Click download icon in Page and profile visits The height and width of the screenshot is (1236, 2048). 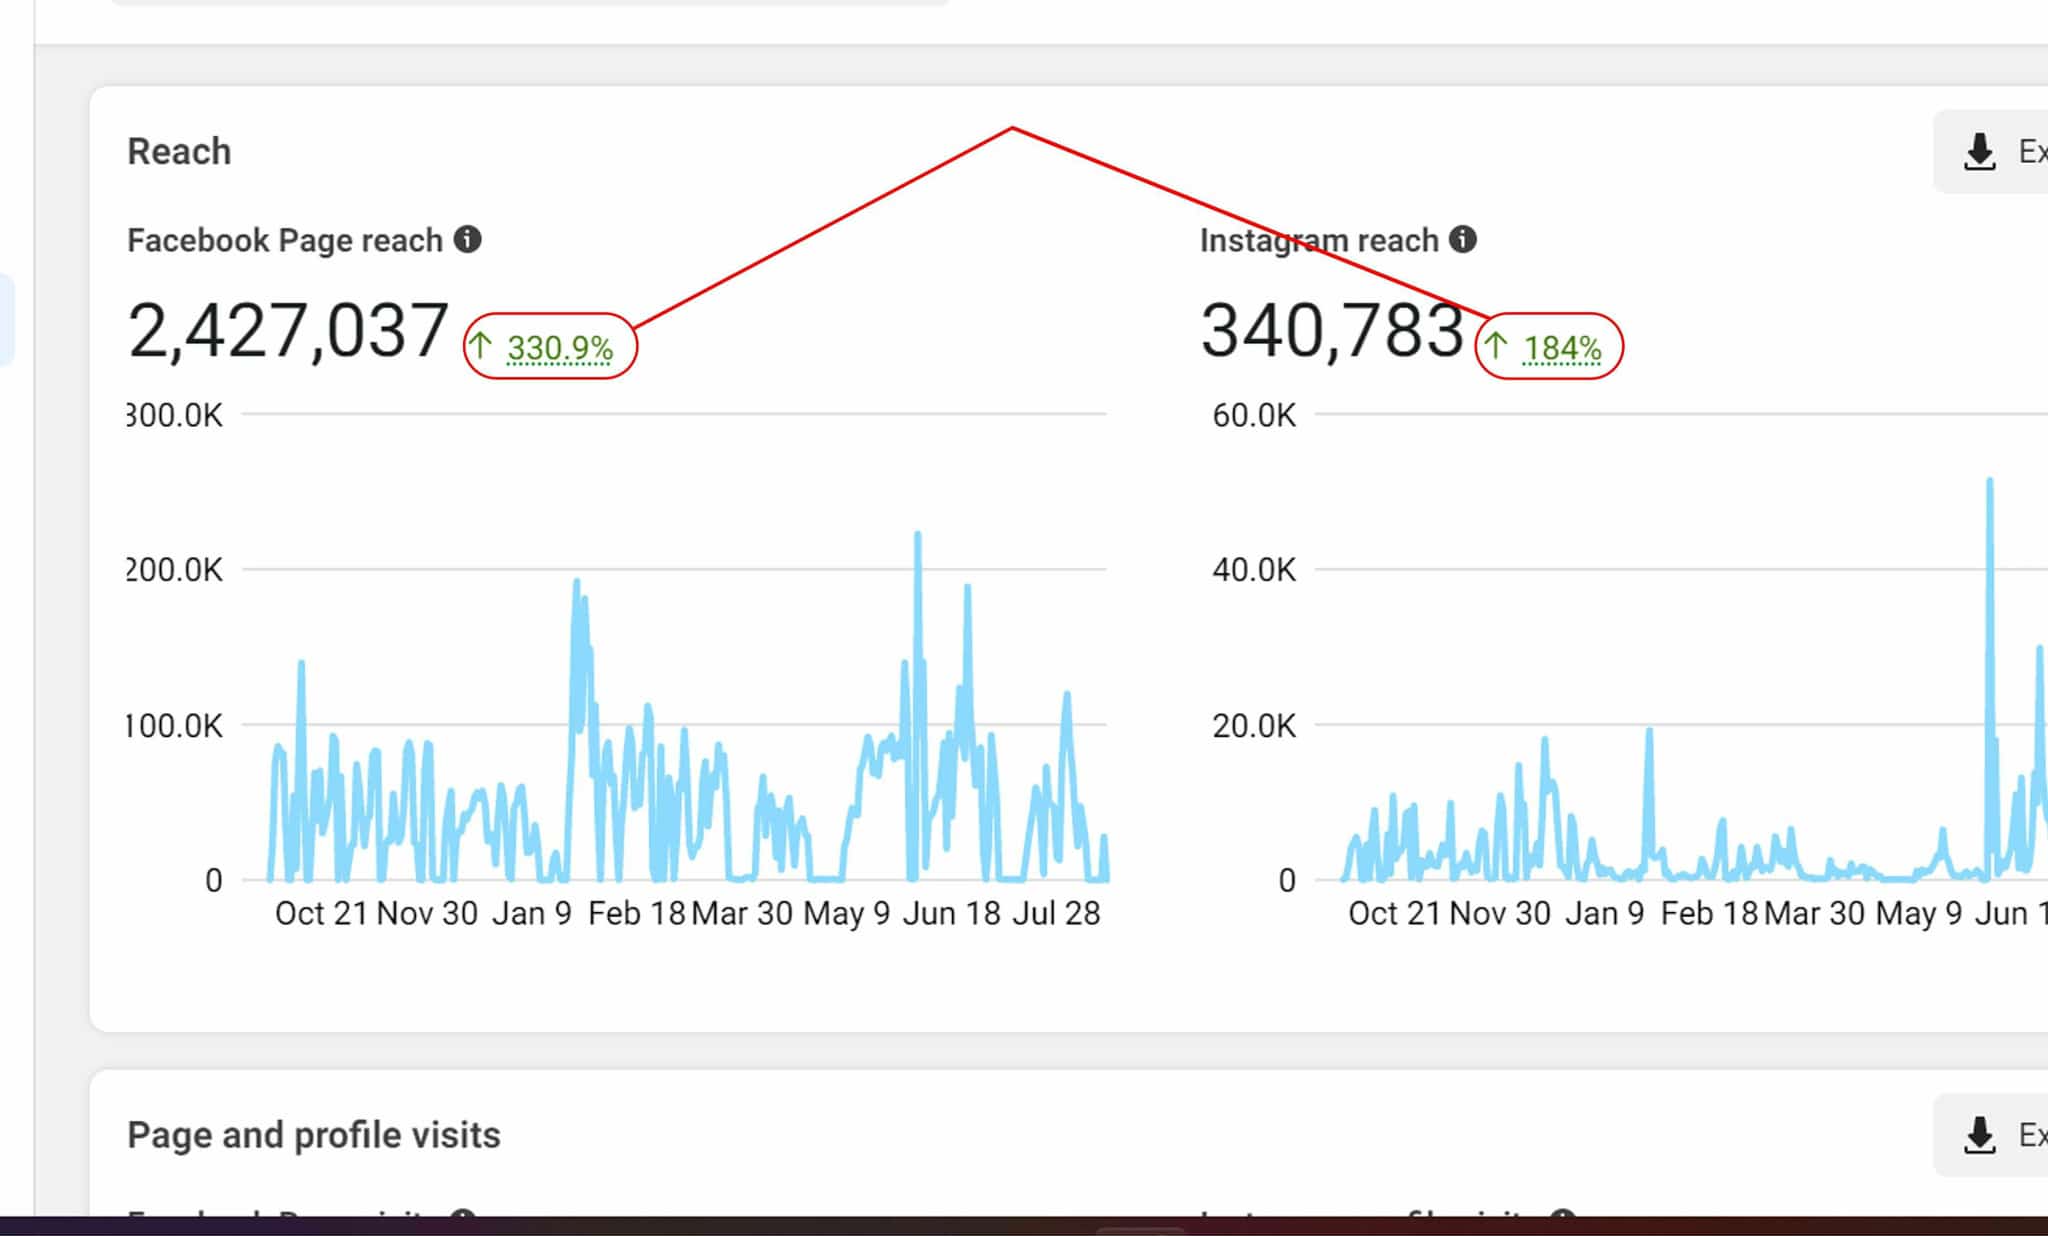(1979, 1135)
